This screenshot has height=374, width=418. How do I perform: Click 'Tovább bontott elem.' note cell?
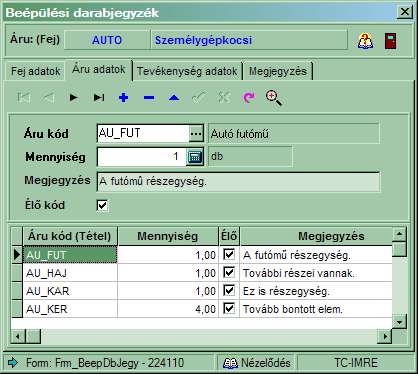[316, 309]
